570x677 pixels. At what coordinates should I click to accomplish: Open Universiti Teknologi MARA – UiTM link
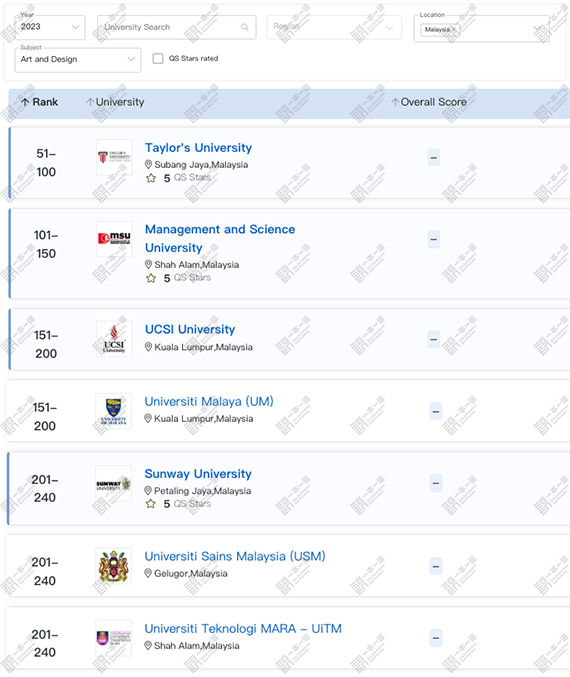point(243,629)
